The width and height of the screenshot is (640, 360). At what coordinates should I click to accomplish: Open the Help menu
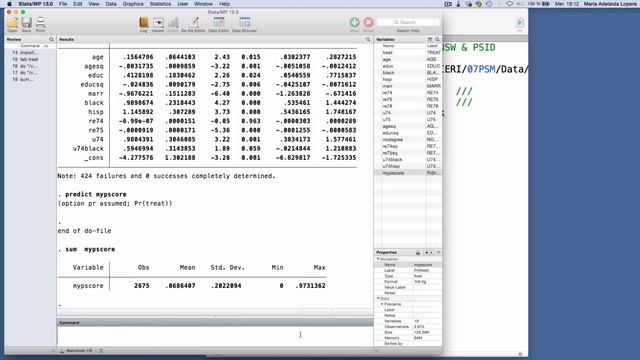pyautogui.click(x=224, y=4)
